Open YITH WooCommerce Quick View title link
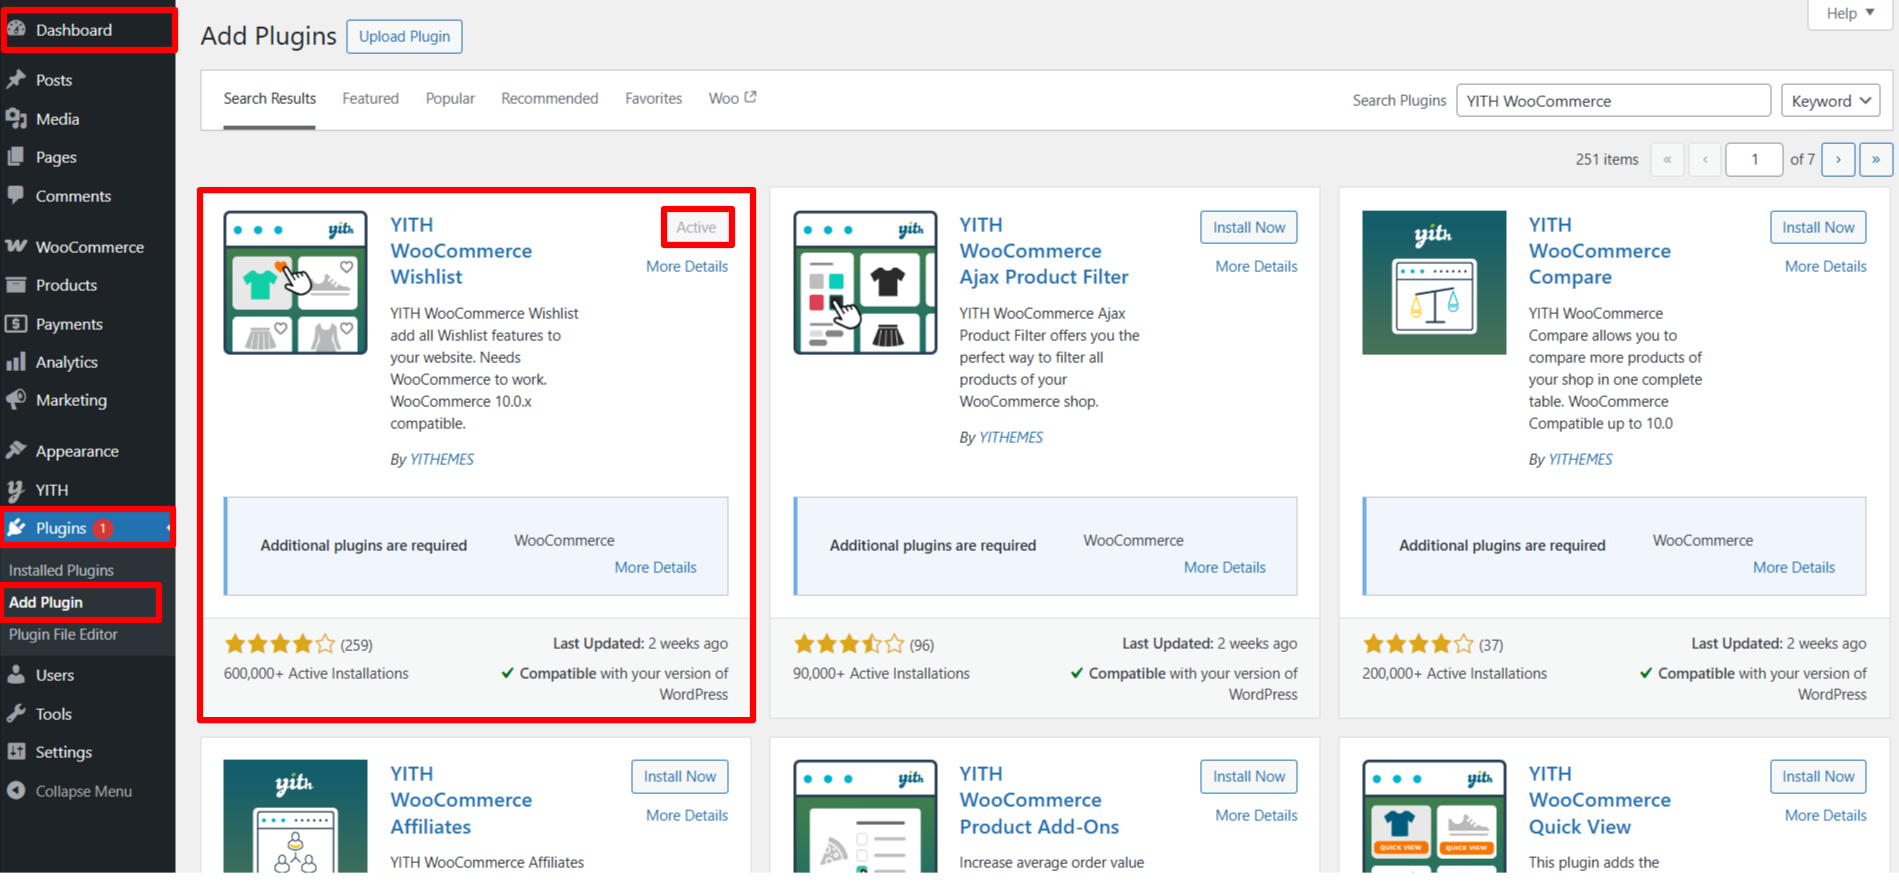Image resolution: width=1899 pixels, height=896 pixels. [1600, 800]
